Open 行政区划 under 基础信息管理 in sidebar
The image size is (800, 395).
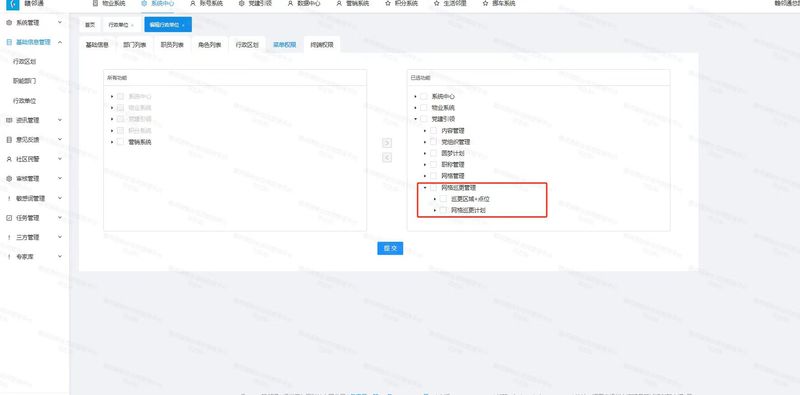coord(24,62)
